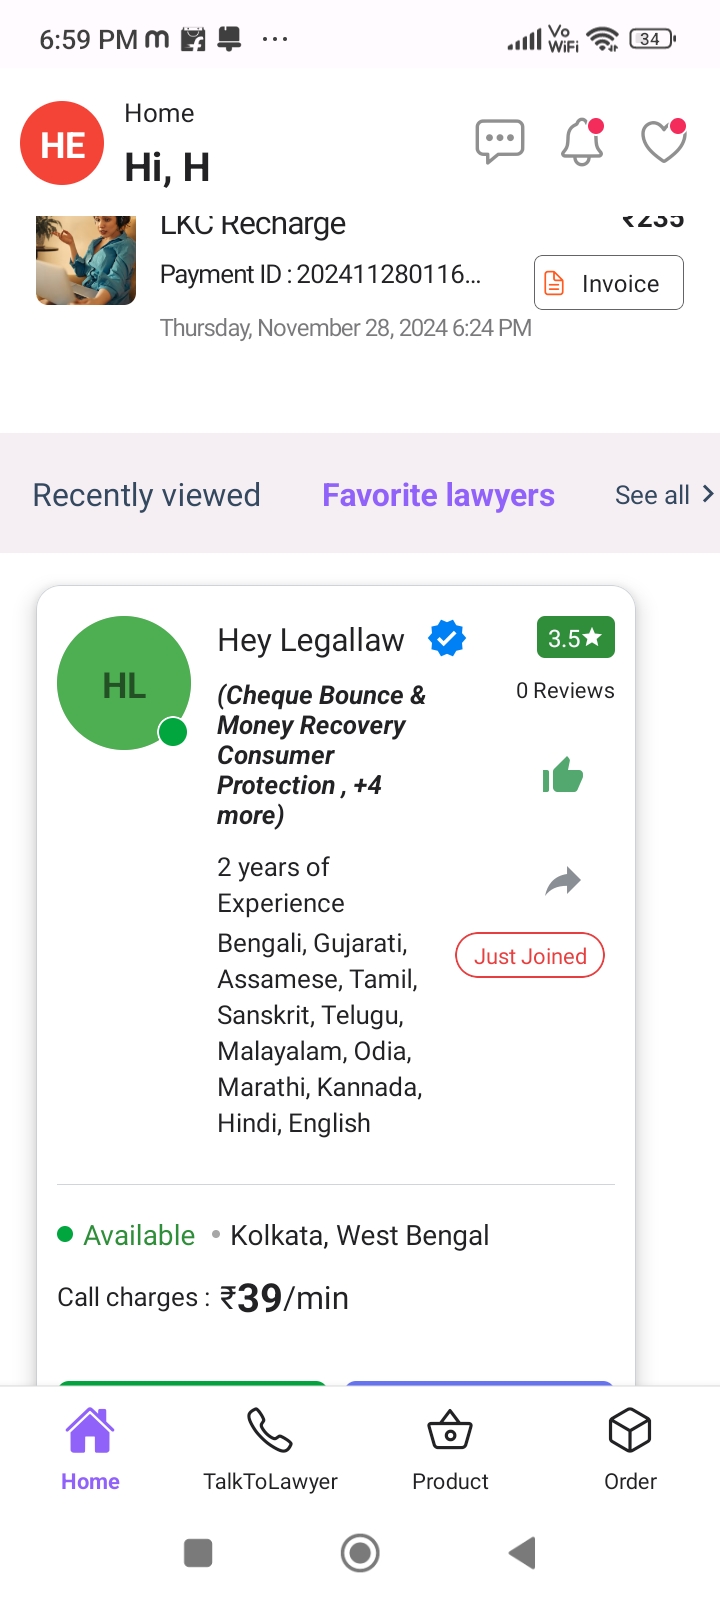Open Hey Legallaw lawyer name

tap(311, 640)
